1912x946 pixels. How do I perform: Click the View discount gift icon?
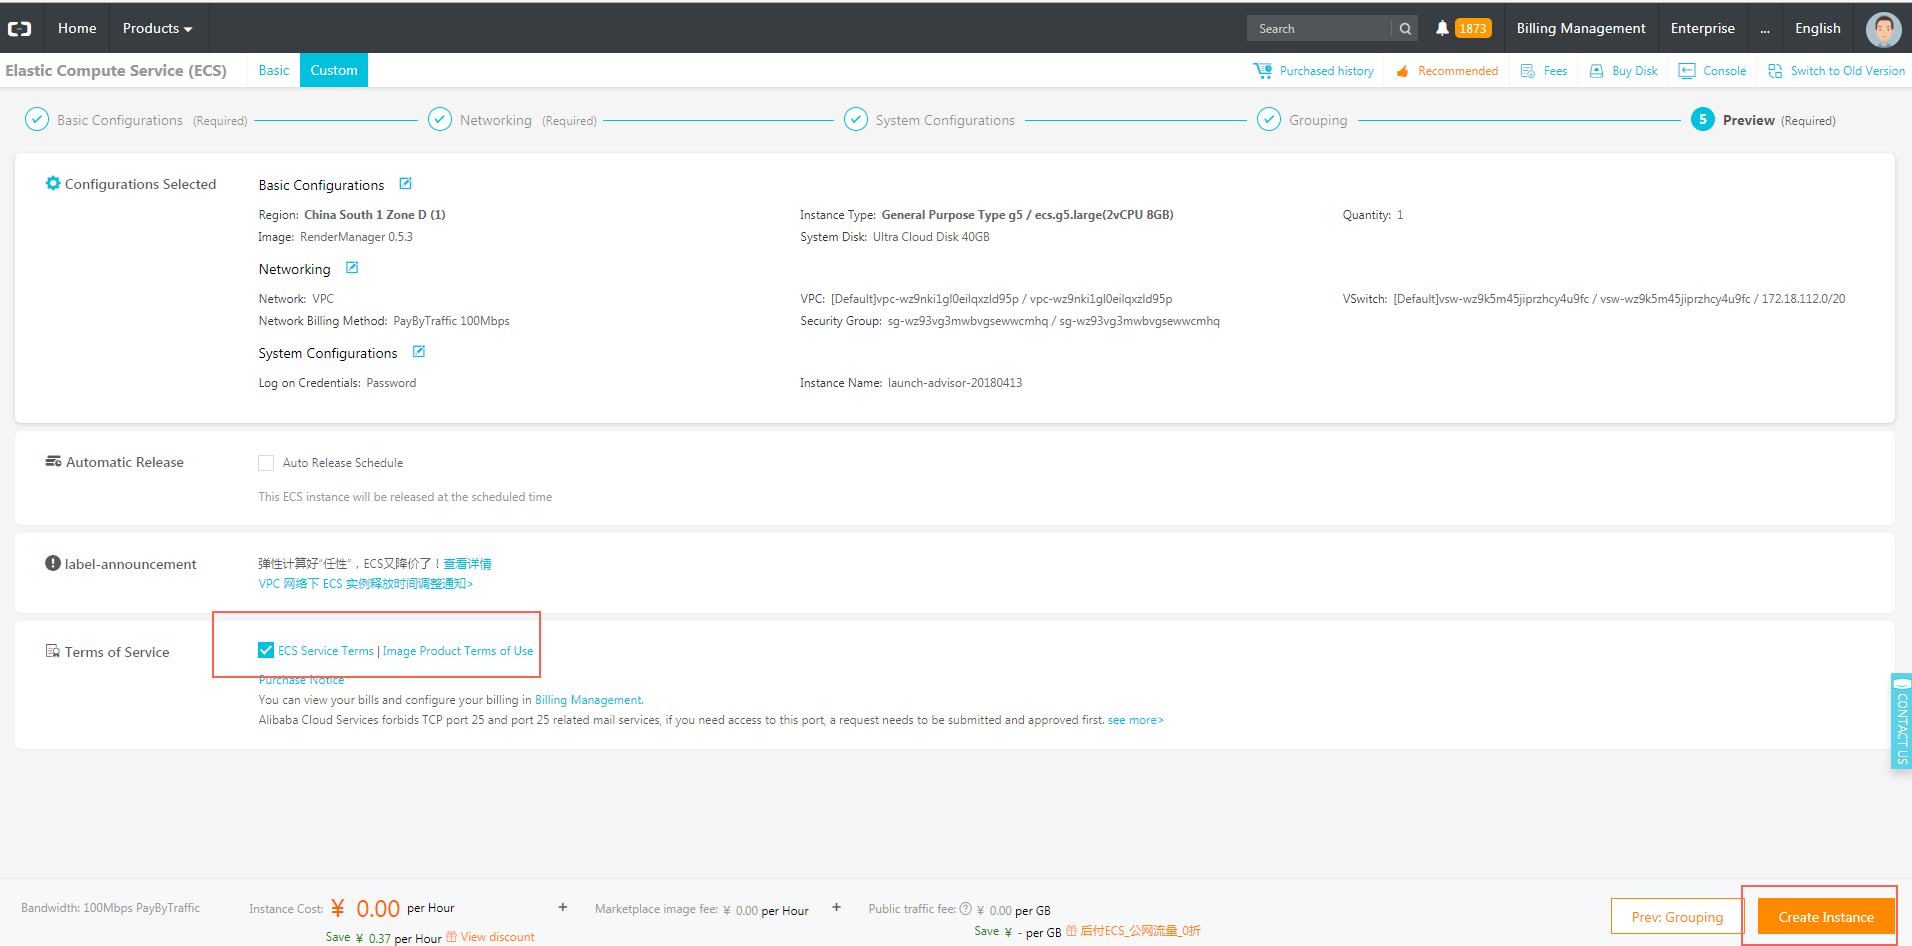click(452, 937)
